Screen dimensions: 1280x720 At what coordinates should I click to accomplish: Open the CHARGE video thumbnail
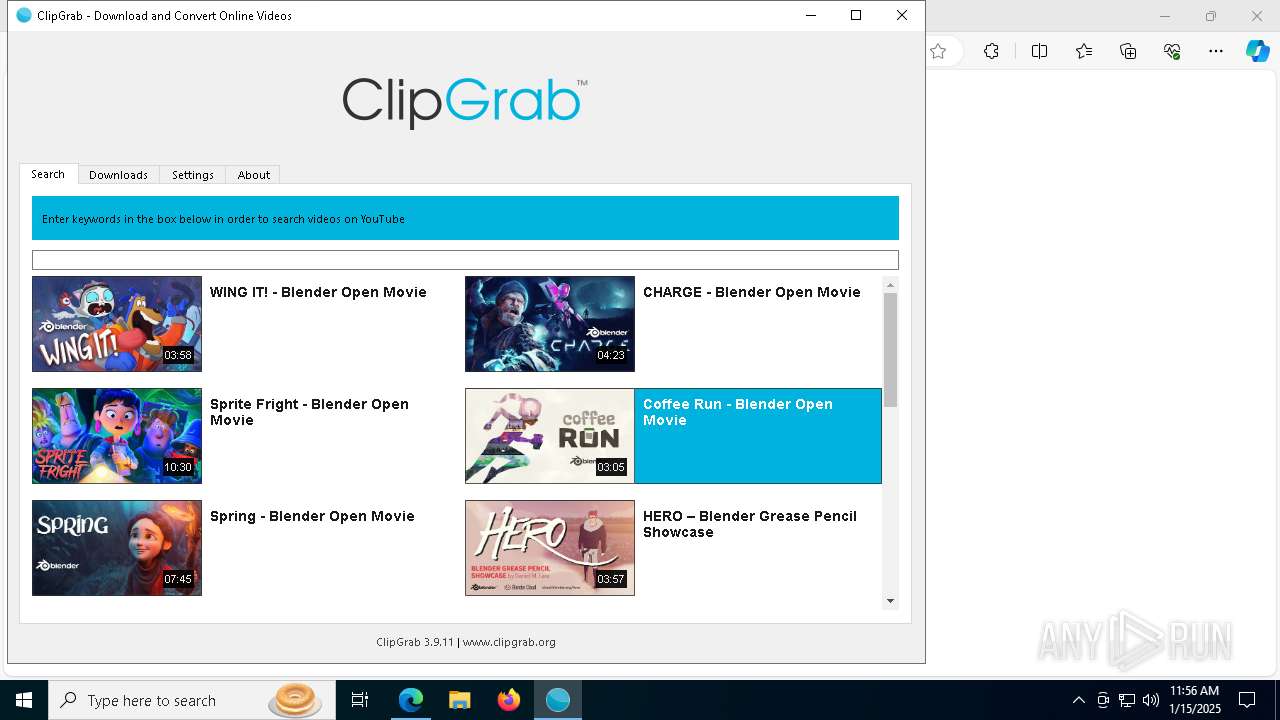(x=550, y=324)
